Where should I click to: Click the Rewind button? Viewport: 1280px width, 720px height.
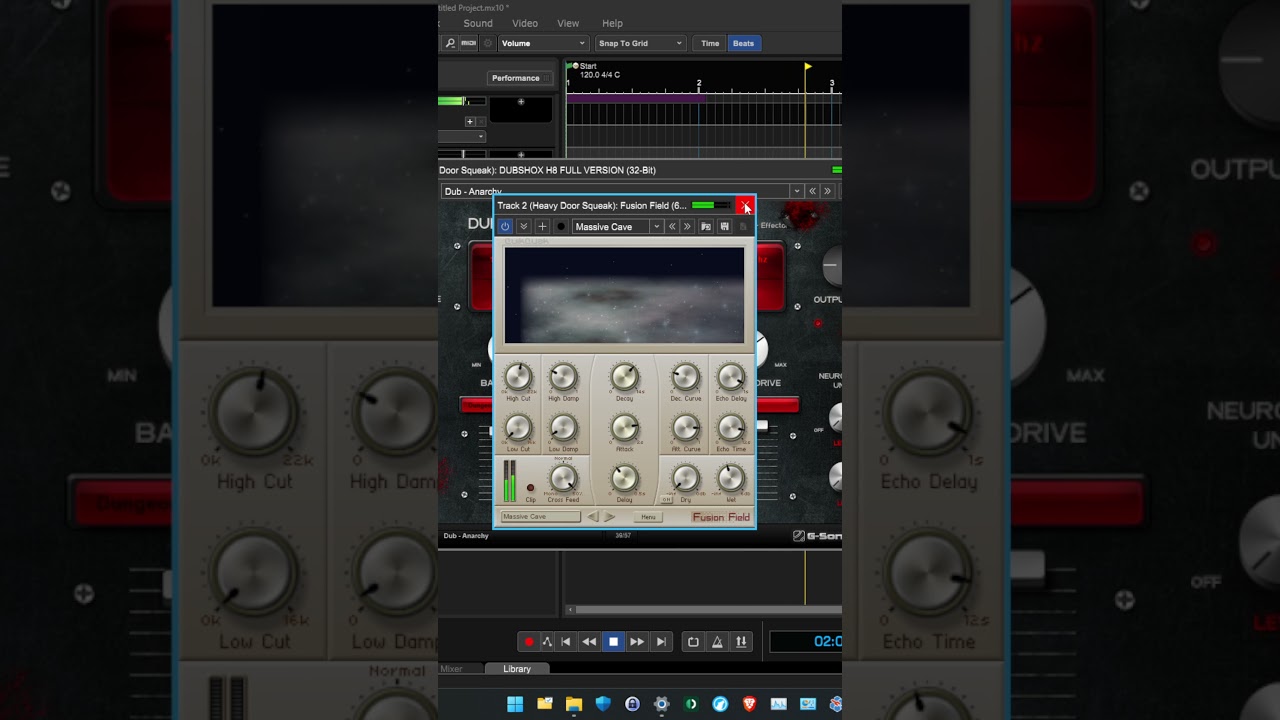click(x=589, y=642)
